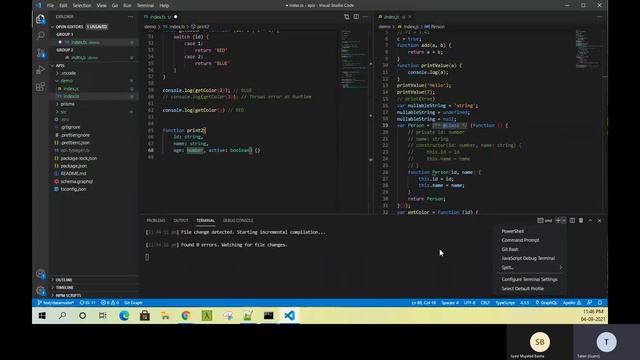The image size is (640, 360).
Task: Click Open Changes icon in left editor toolbar
Action: point(347,17)
